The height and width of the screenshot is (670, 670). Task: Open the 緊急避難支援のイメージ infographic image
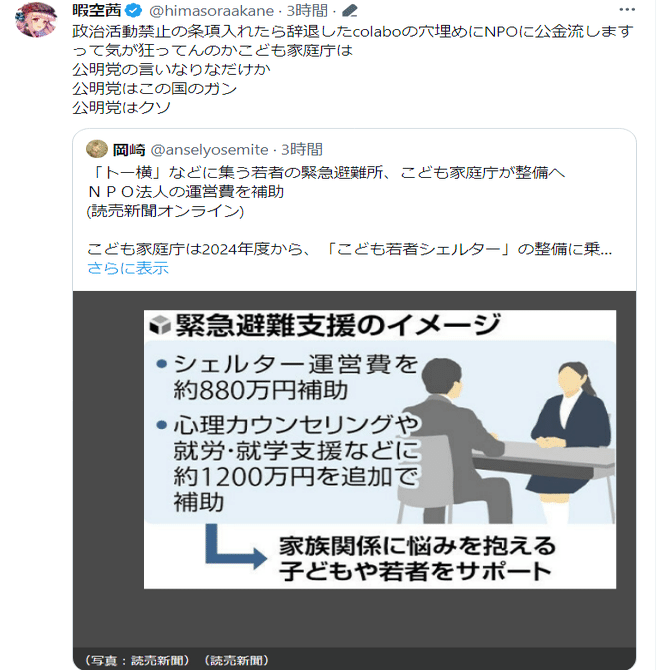pos(380,449)
